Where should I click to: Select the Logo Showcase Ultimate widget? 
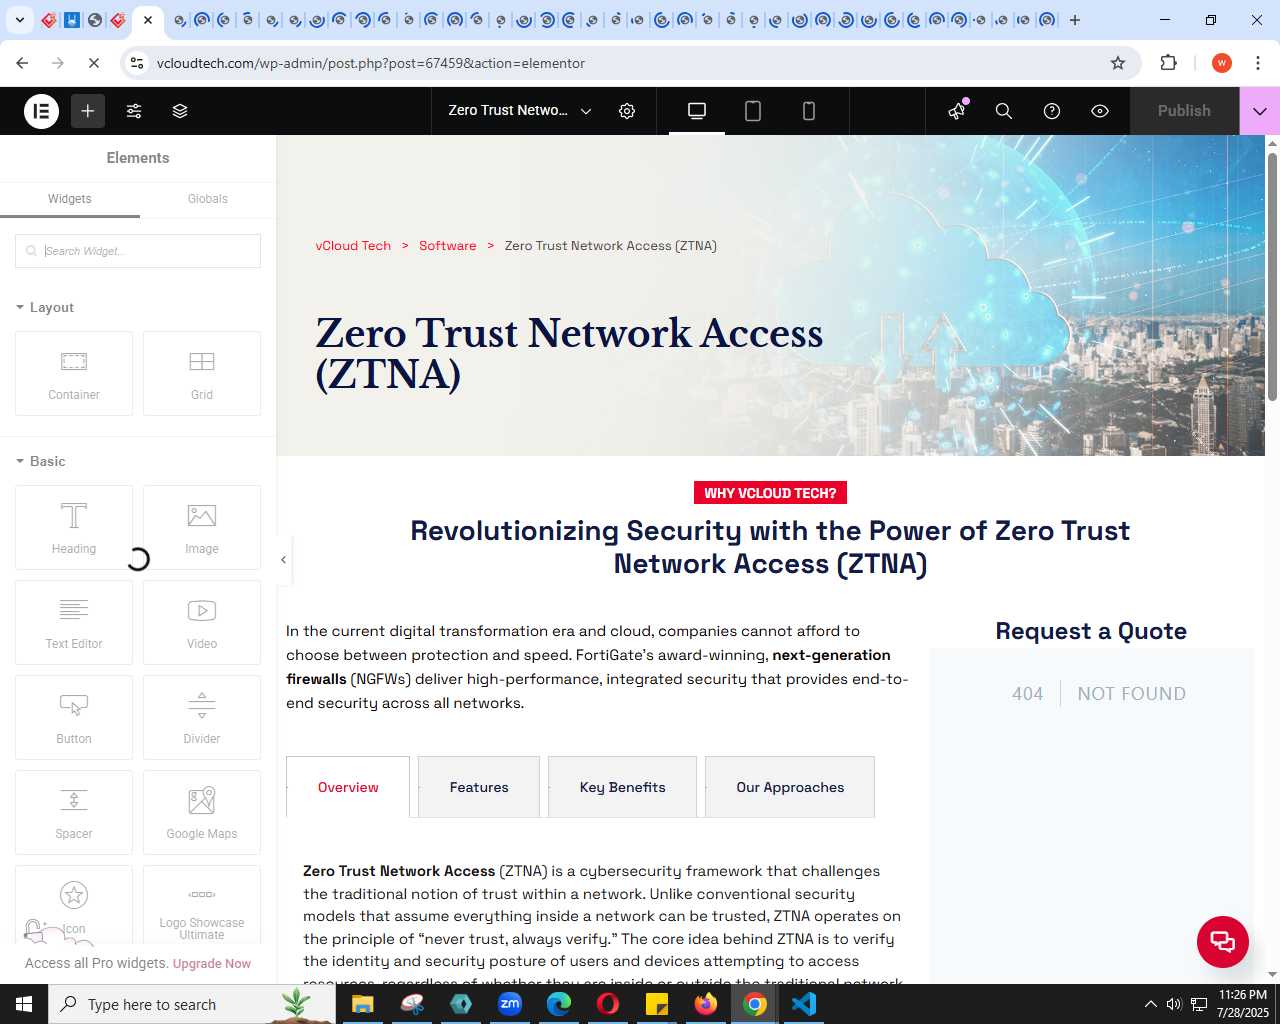tap(202, 905)
